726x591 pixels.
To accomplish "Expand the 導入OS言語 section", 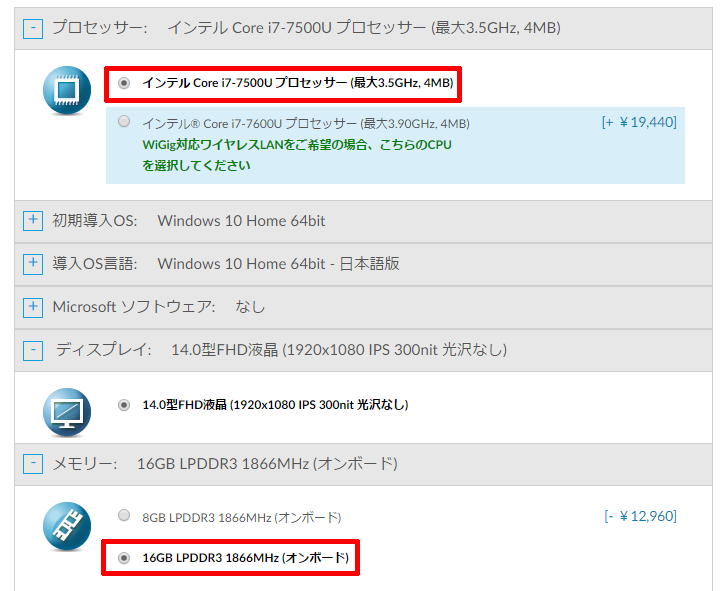I will pos(33,264).
